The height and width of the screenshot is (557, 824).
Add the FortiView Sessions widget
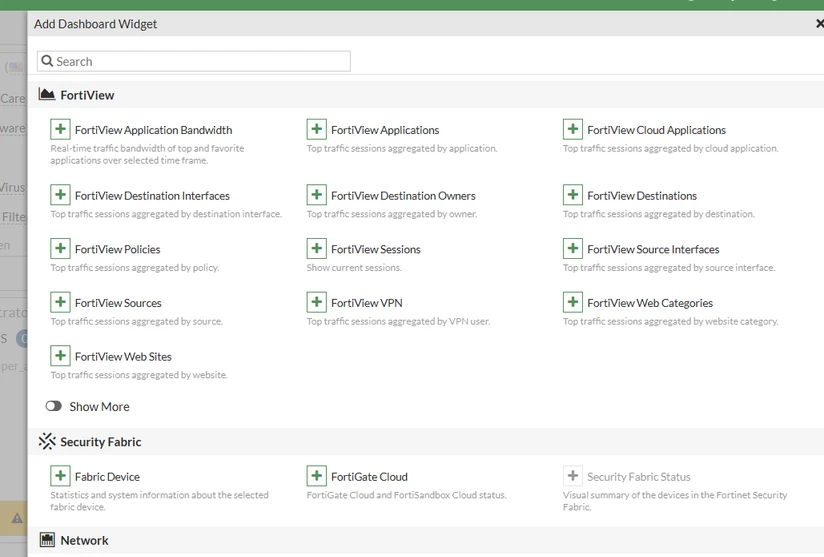click(x=316, y=249)
